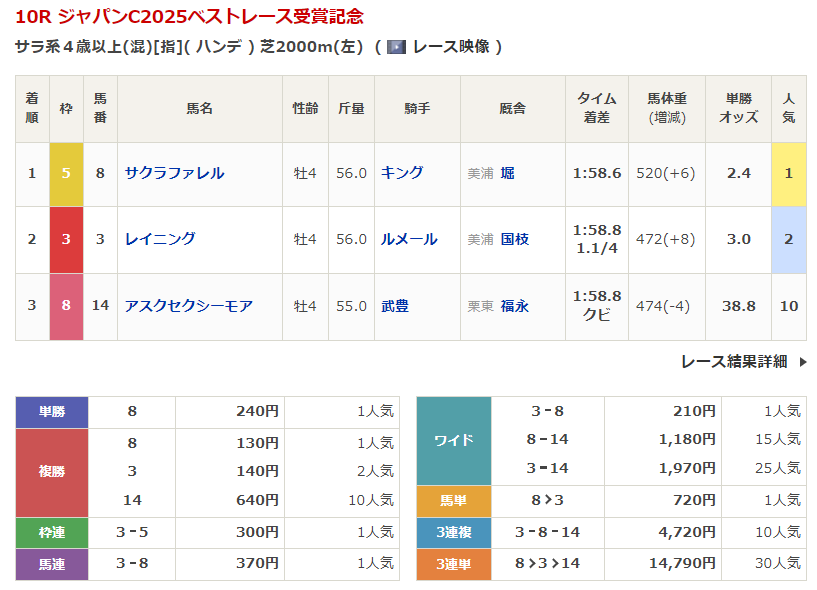Select horse アスクセクシーモア
Viewport: 817px width, 590px height.
(188, 306)
